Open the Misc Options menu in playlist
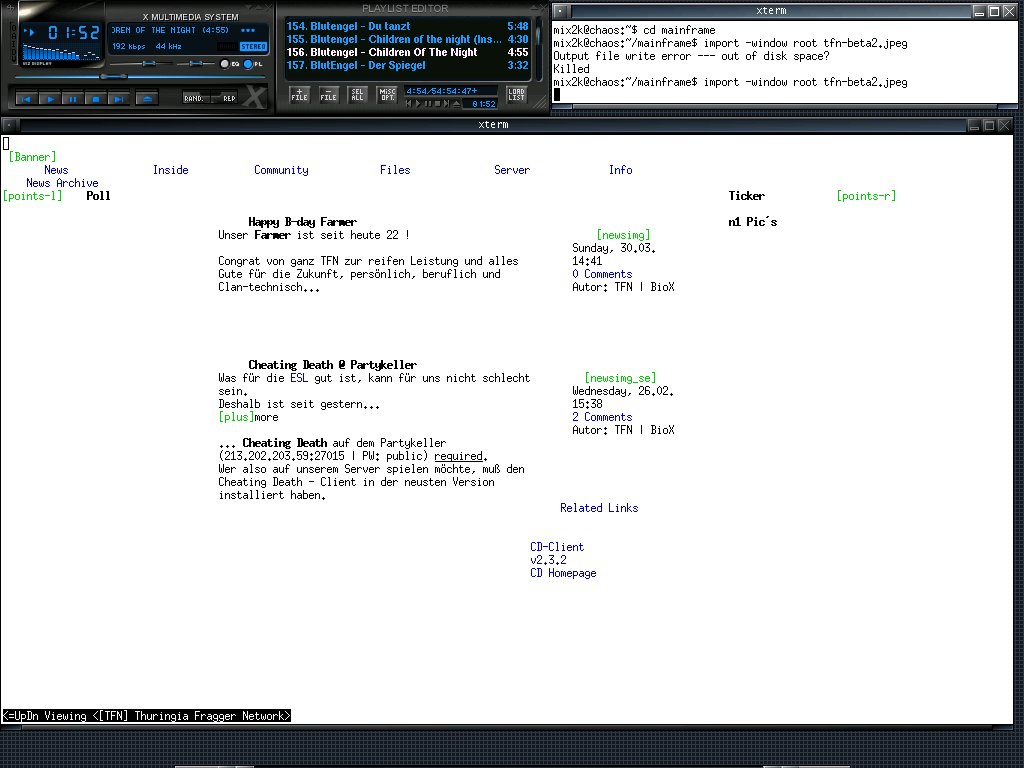 tap(387, 95)
